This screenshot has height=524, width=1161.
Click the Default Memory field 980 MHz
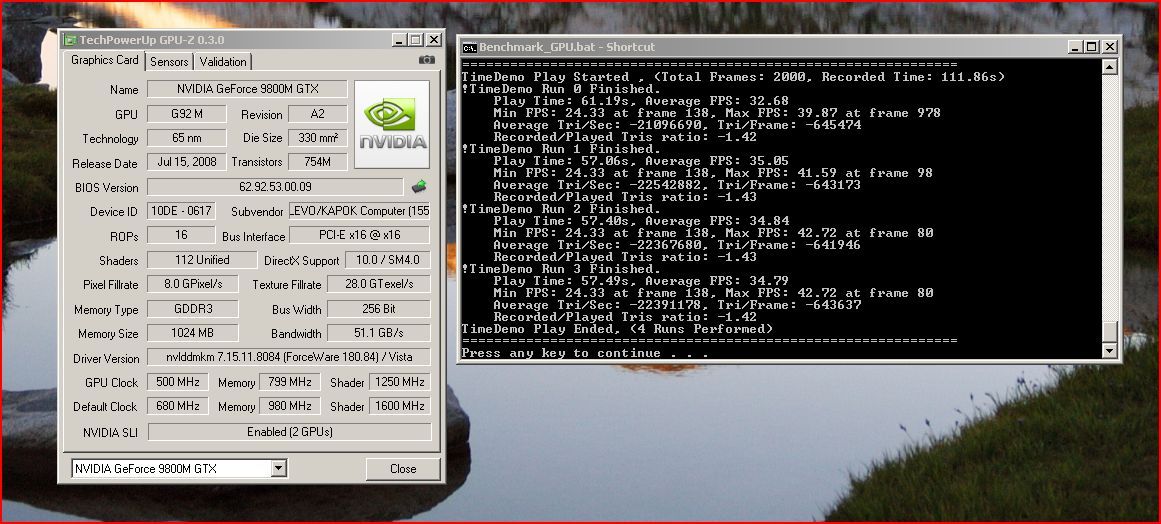pos(290,406)
